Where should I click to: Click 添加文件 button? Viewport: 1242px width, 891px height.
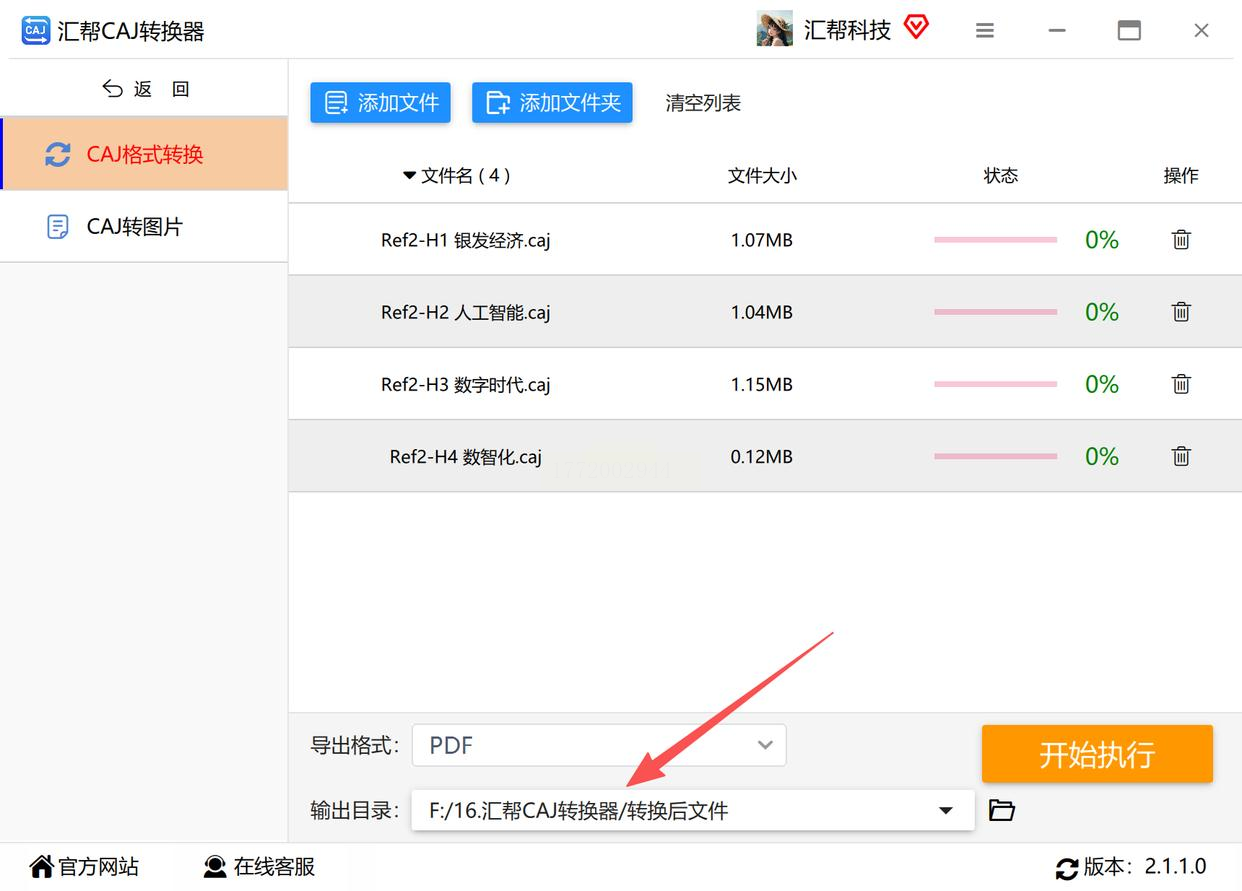[x=380, y=103]
